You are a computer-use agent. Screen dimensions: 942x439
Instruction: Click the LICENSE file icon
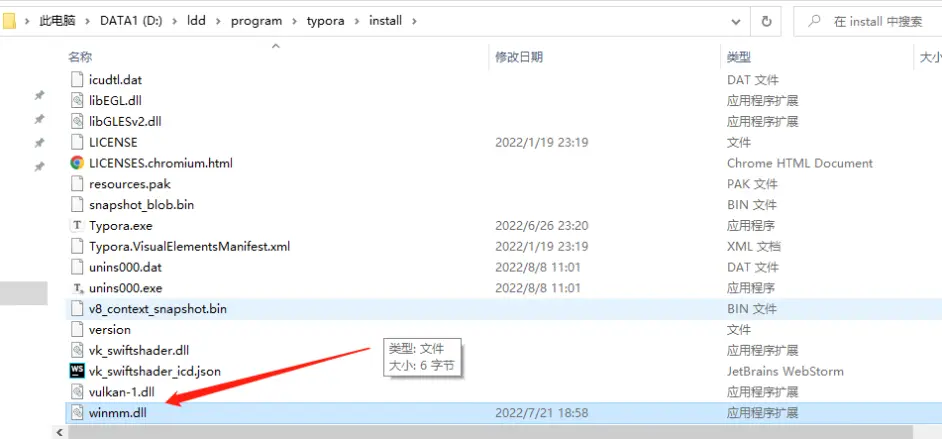[76, 142]
